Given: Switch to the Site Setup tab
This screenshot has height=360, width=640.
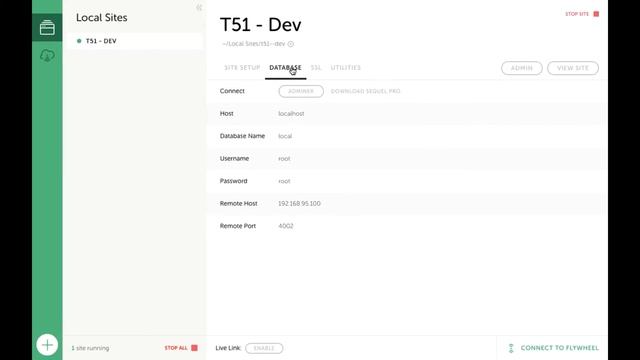Looking at the screenshot, I should (242, 68).
